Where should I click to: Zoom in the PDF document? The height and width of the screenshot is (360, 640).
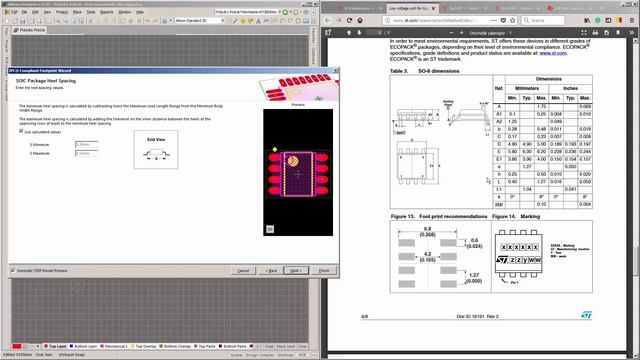point(461,33)
